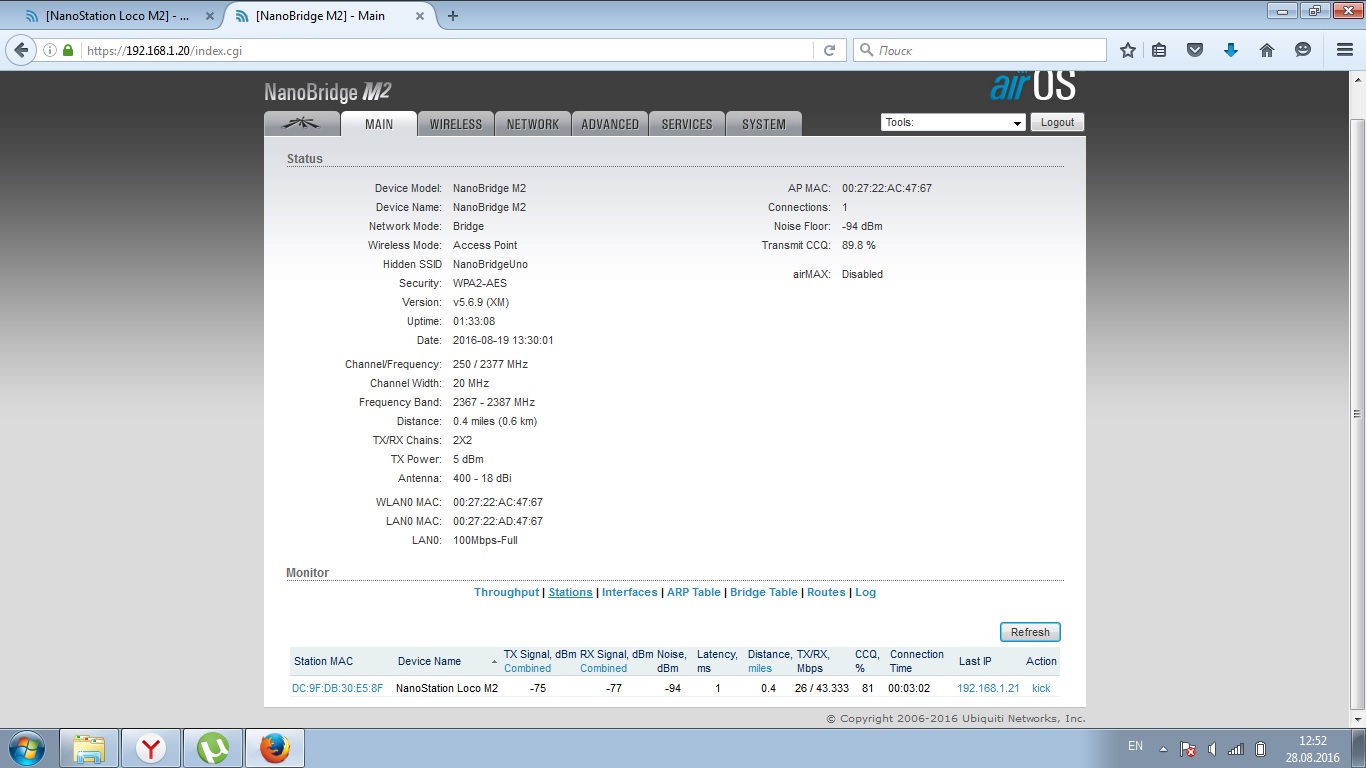
Task: Open a new browser tab with plus
Action: tap(453, 16)
